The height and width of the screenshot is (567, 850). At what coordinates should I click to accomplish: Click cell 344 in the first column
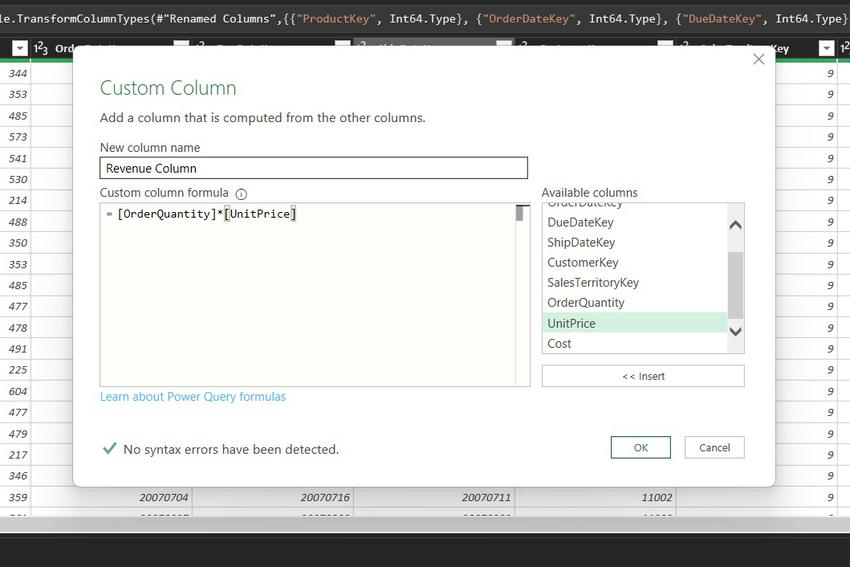[18, 73]
